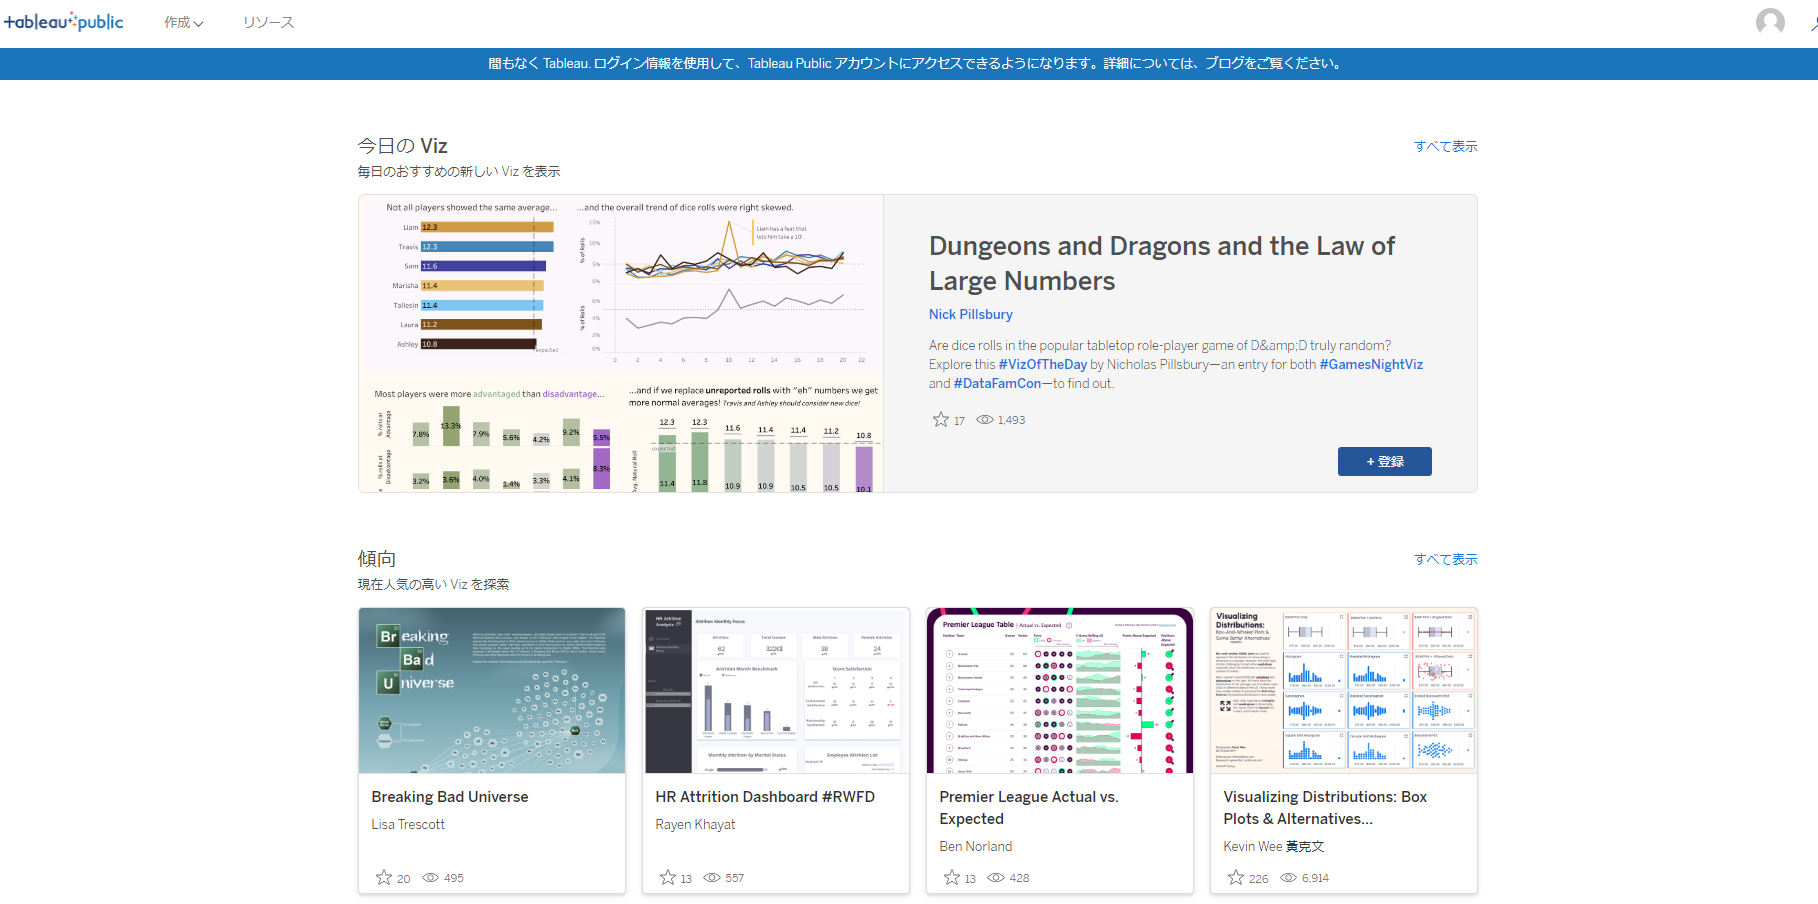Click the + 登録 button

pos(1384,461)
